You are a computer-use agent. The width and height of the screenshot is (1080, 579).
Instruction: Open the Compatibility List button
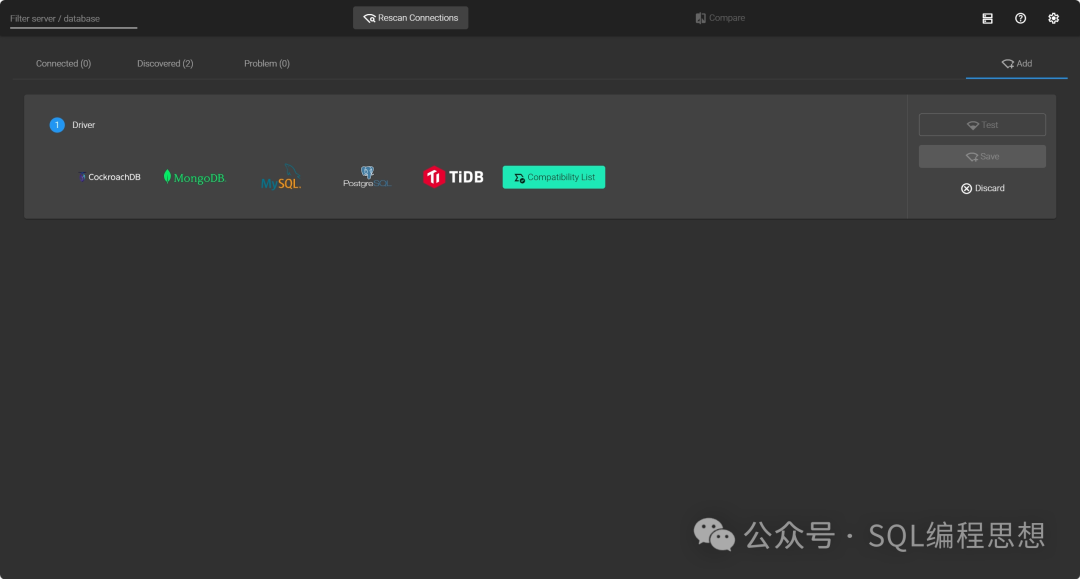[554, 177]
